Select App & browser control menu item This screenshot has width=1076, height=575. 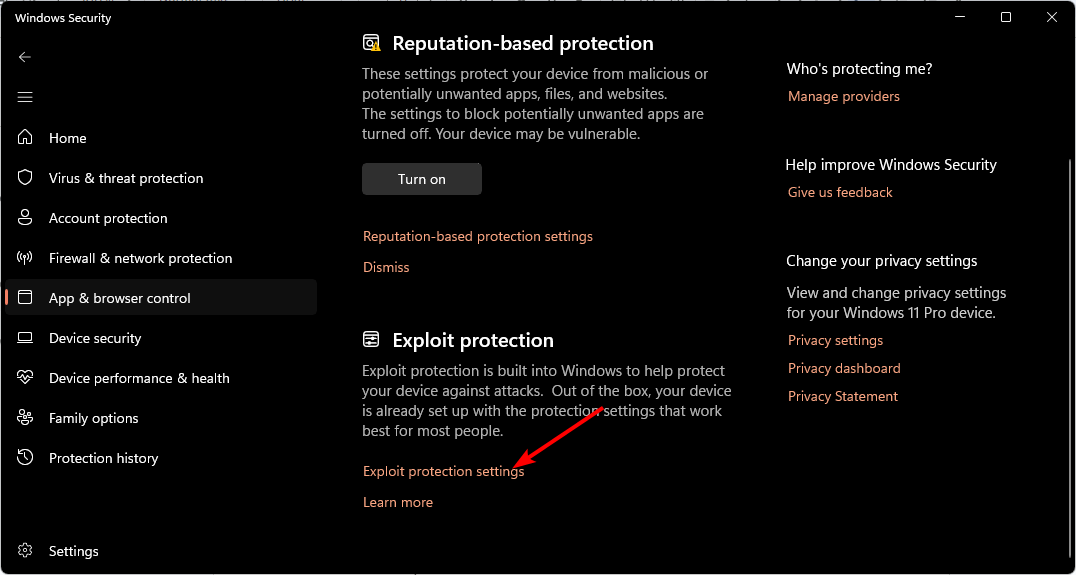point(120,298)
